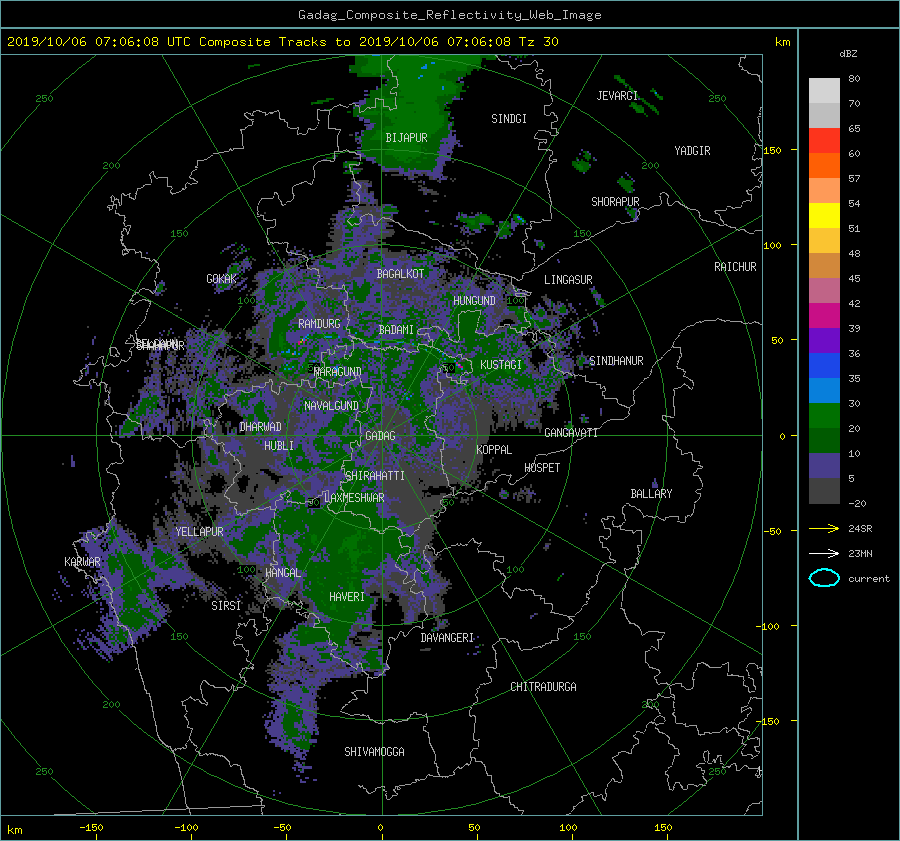
Task: Click the SINDGI city label
Action: (509, 119)
